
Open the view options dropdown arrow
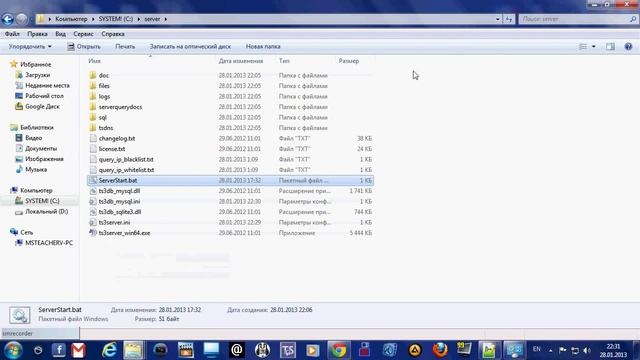(x=593, y=47)
